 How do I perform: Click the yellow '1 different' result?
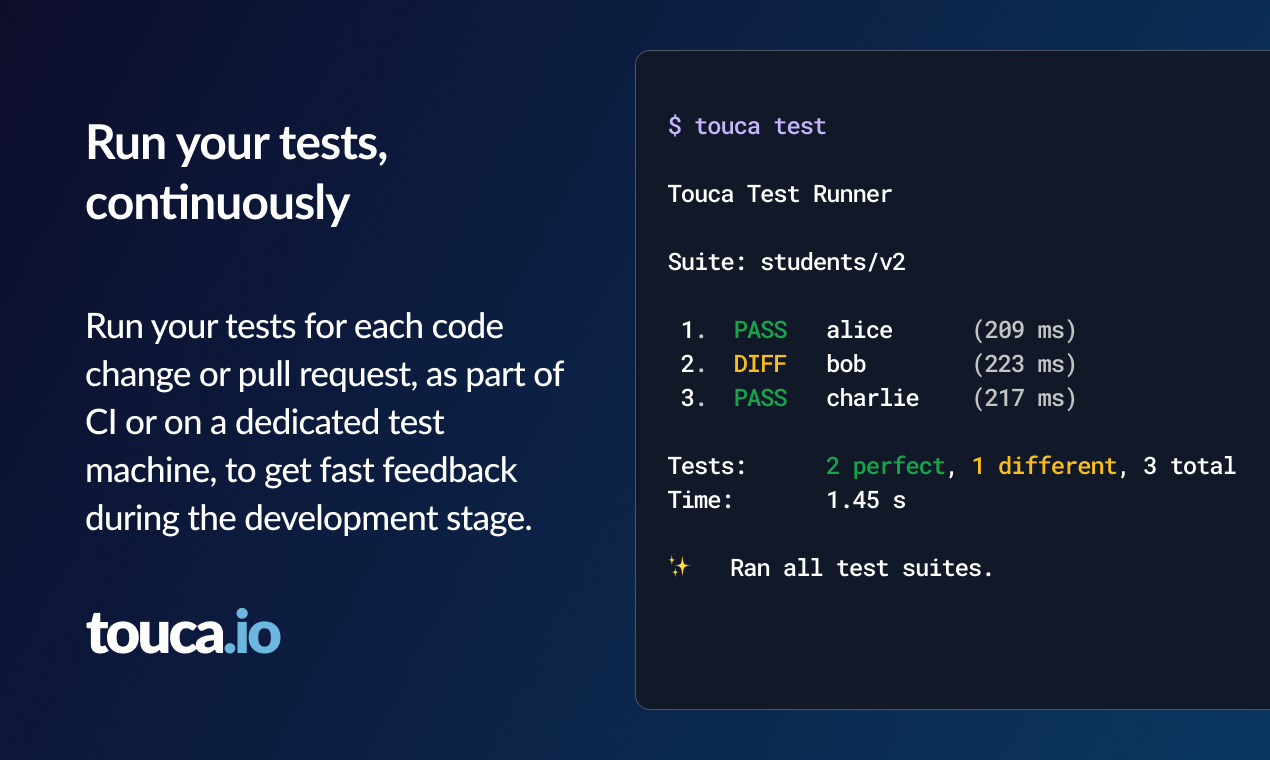click(x=1044, y=466)
